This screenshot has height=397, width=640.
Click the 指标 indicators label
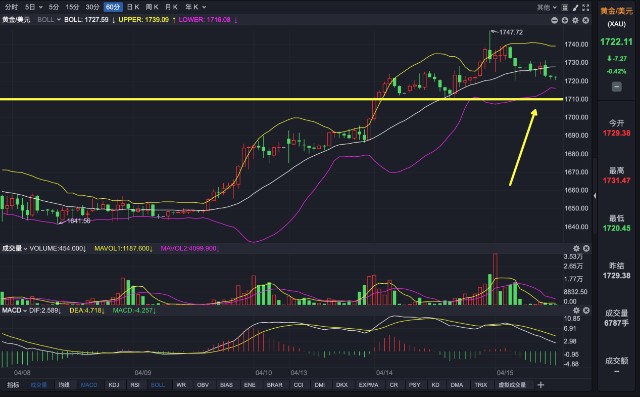tap(13, 385)
